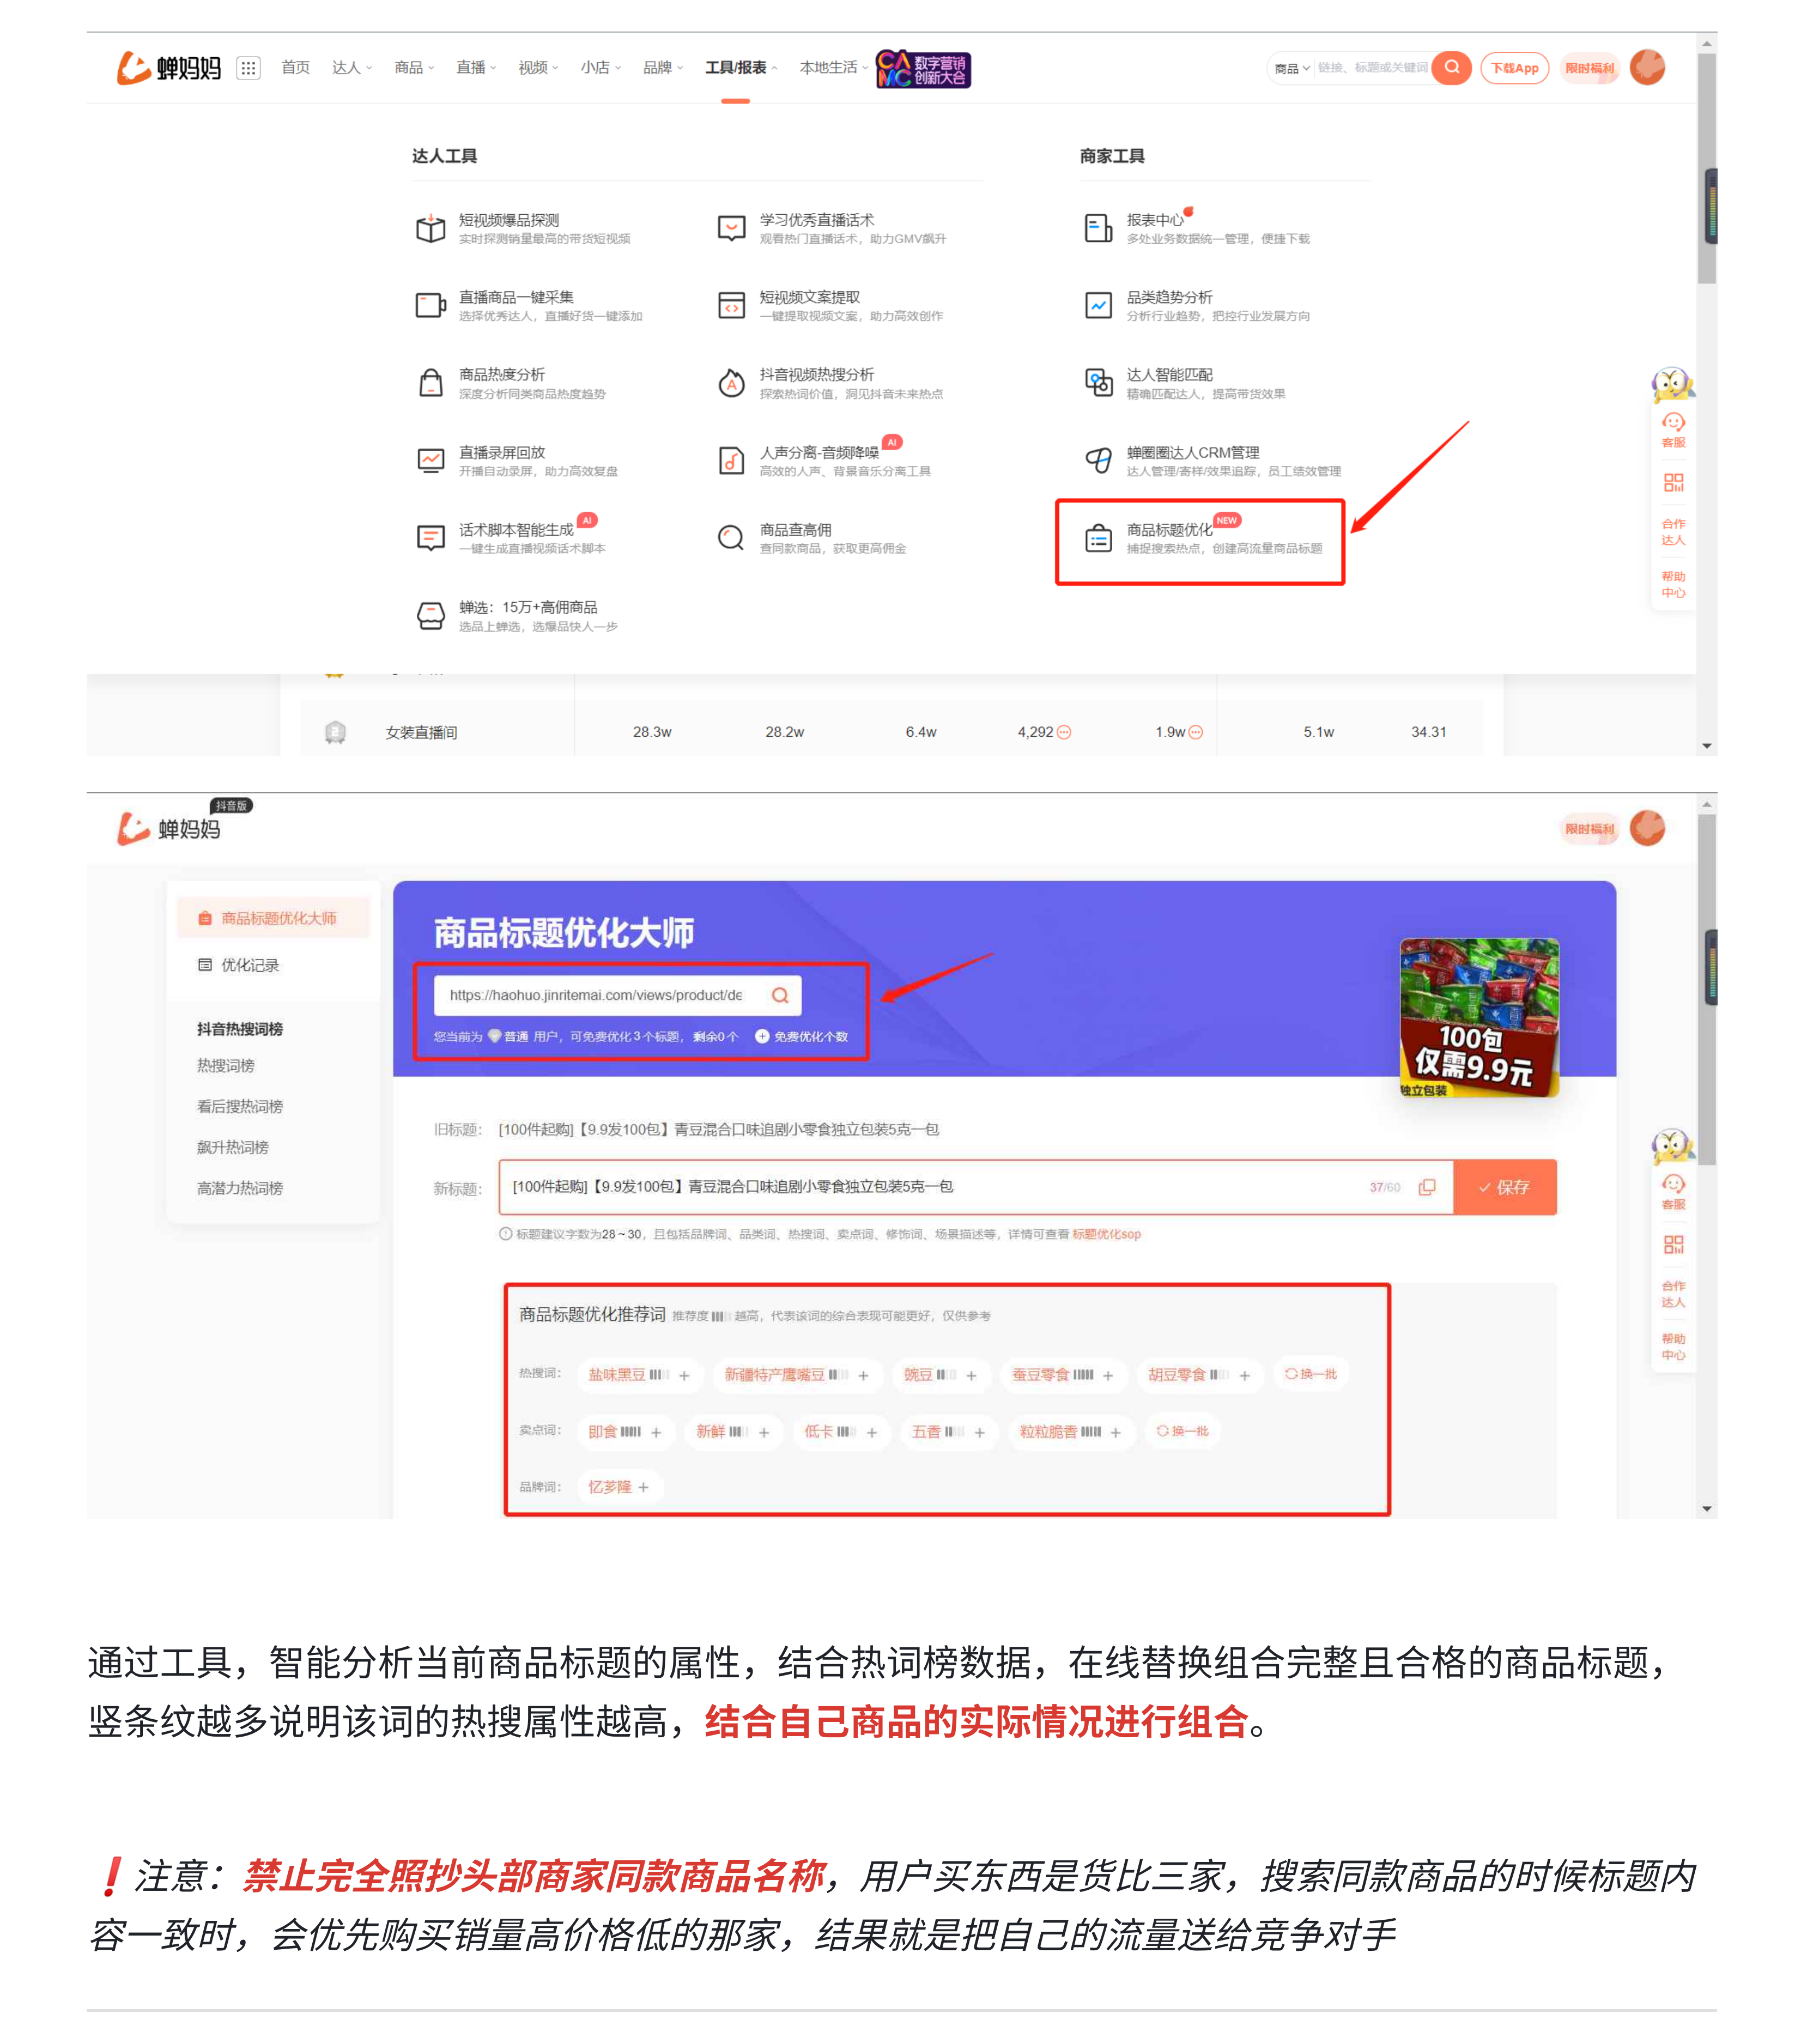Open 报表中心 document icon
This screenshot has height=2044, width=1801.
(1098, 228)
